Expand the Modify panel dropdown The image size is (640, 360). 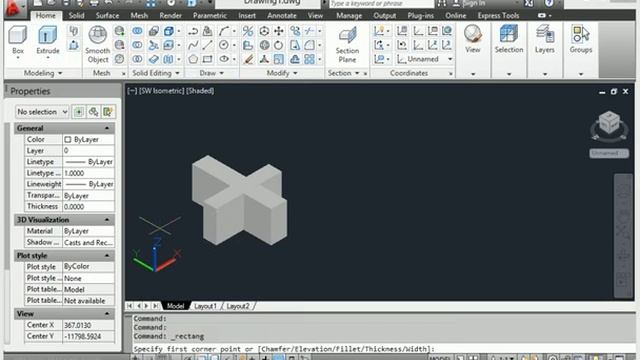(295, 73)
